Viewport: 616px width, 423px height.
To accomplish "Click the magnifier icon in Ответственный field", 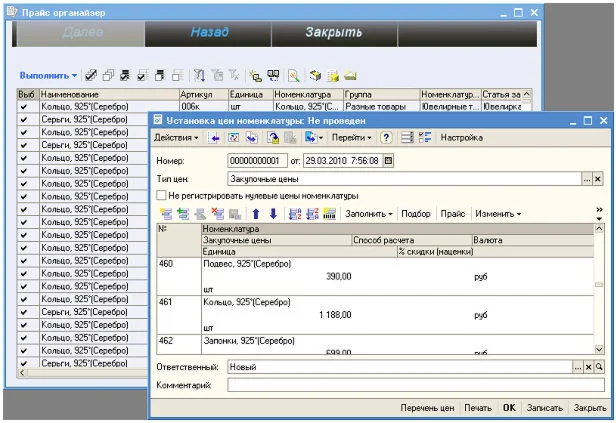I will pos(600,367).
